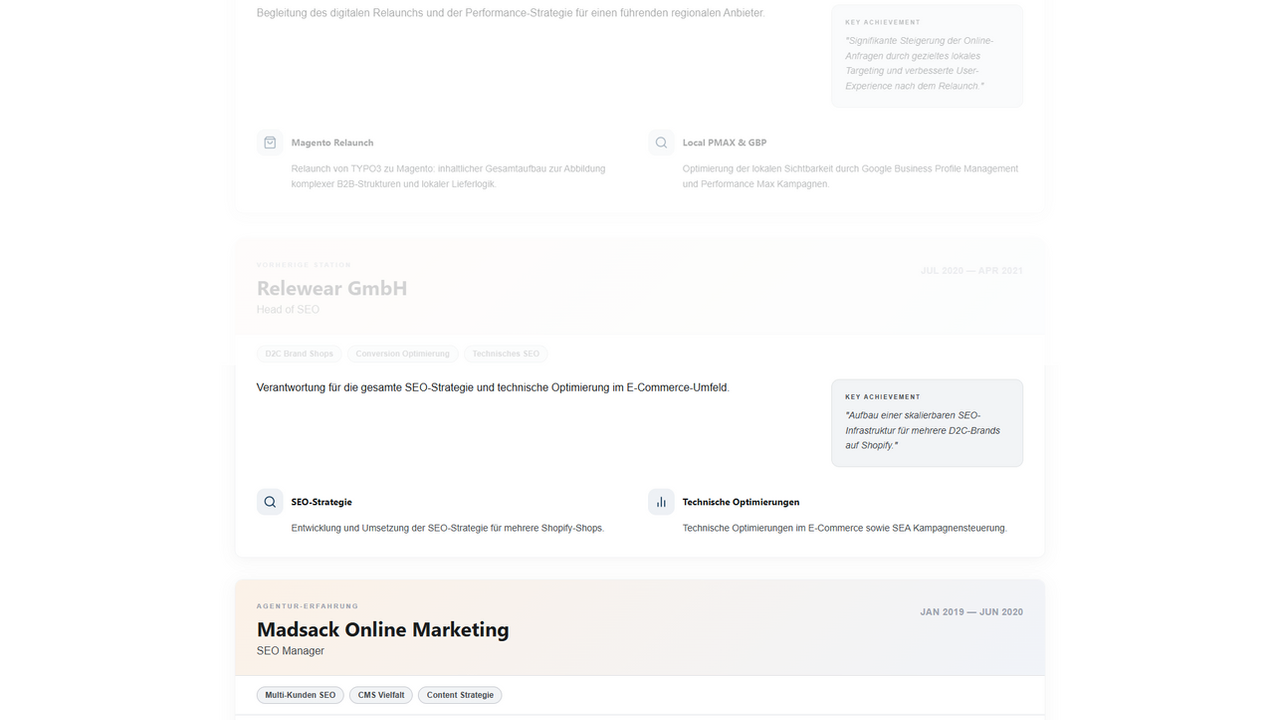Click the magnifier icon beside Local PMAX & GBP
Image resolution: width=1280 pixels, height=720 pixels.
point(661,143)
